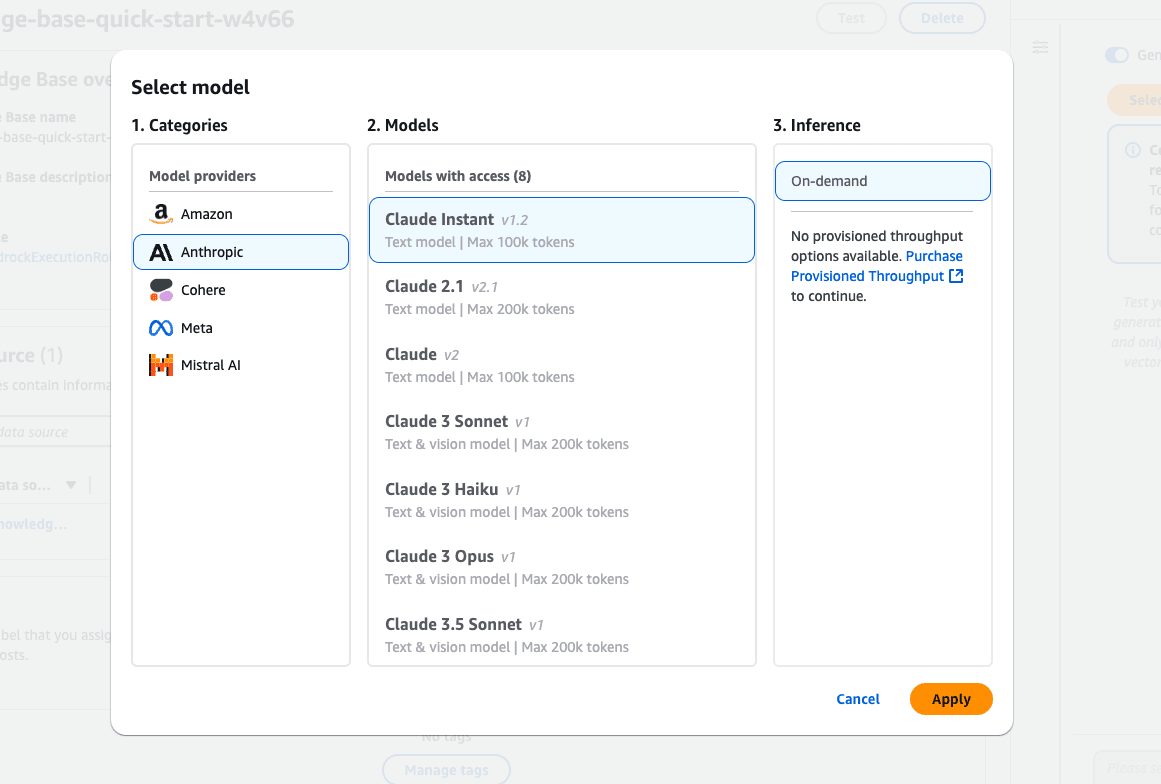1161x784 pixels.
Task: Click the Cohere logo icon
Action: point(161,290)
